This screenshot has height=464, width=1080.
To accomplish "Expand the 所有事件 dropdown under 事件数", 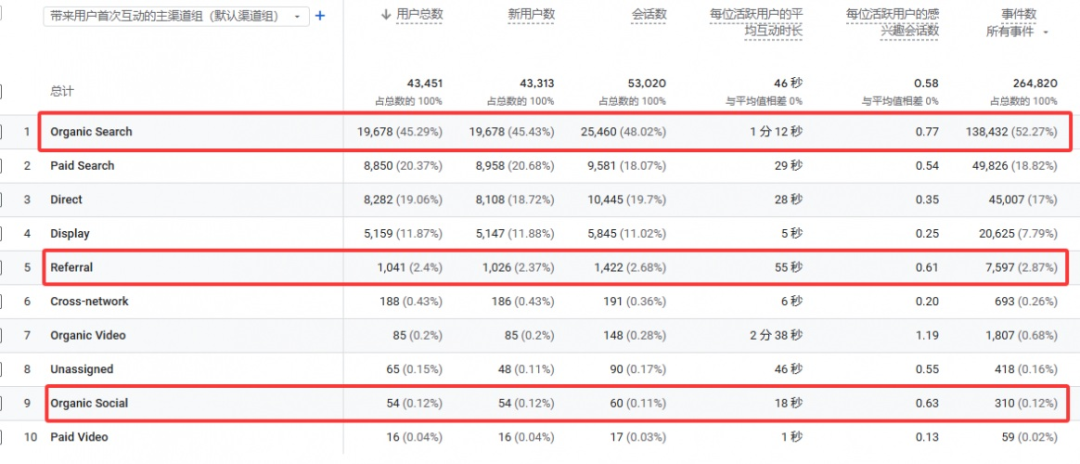I will [1047, 32].
